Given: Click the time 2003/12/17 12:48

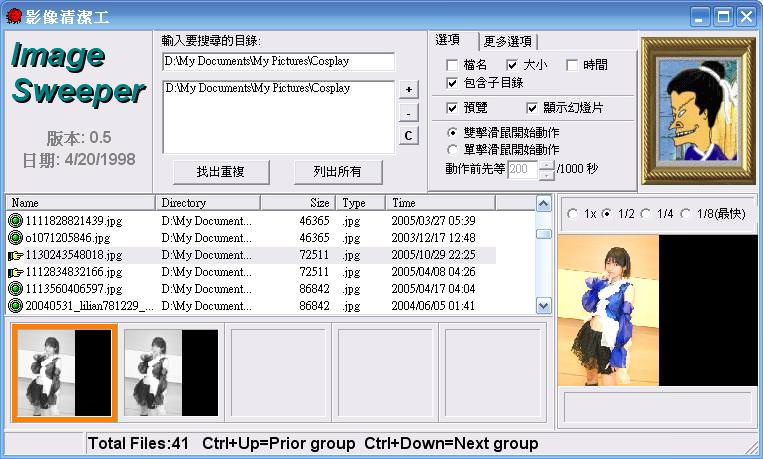Looking at the screenshot, I should [433, 238].
